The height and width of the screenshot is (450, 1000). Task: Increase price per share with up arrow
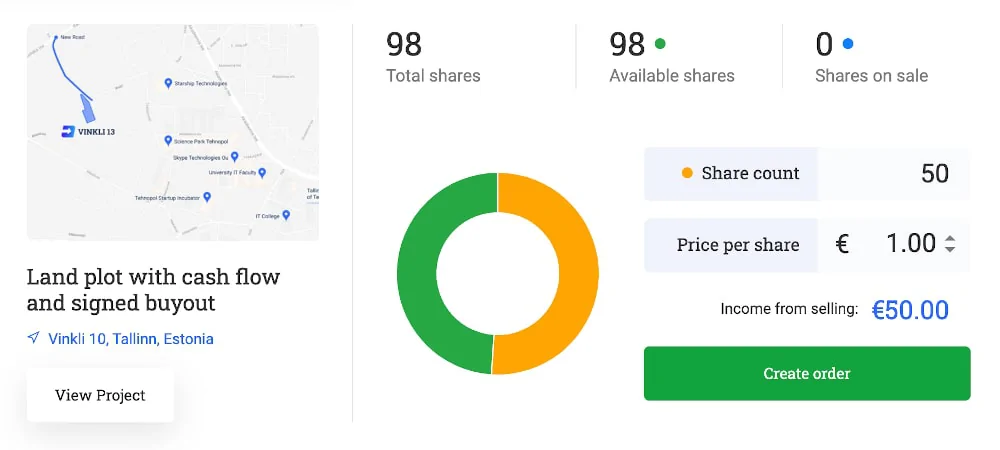(950, 239)
